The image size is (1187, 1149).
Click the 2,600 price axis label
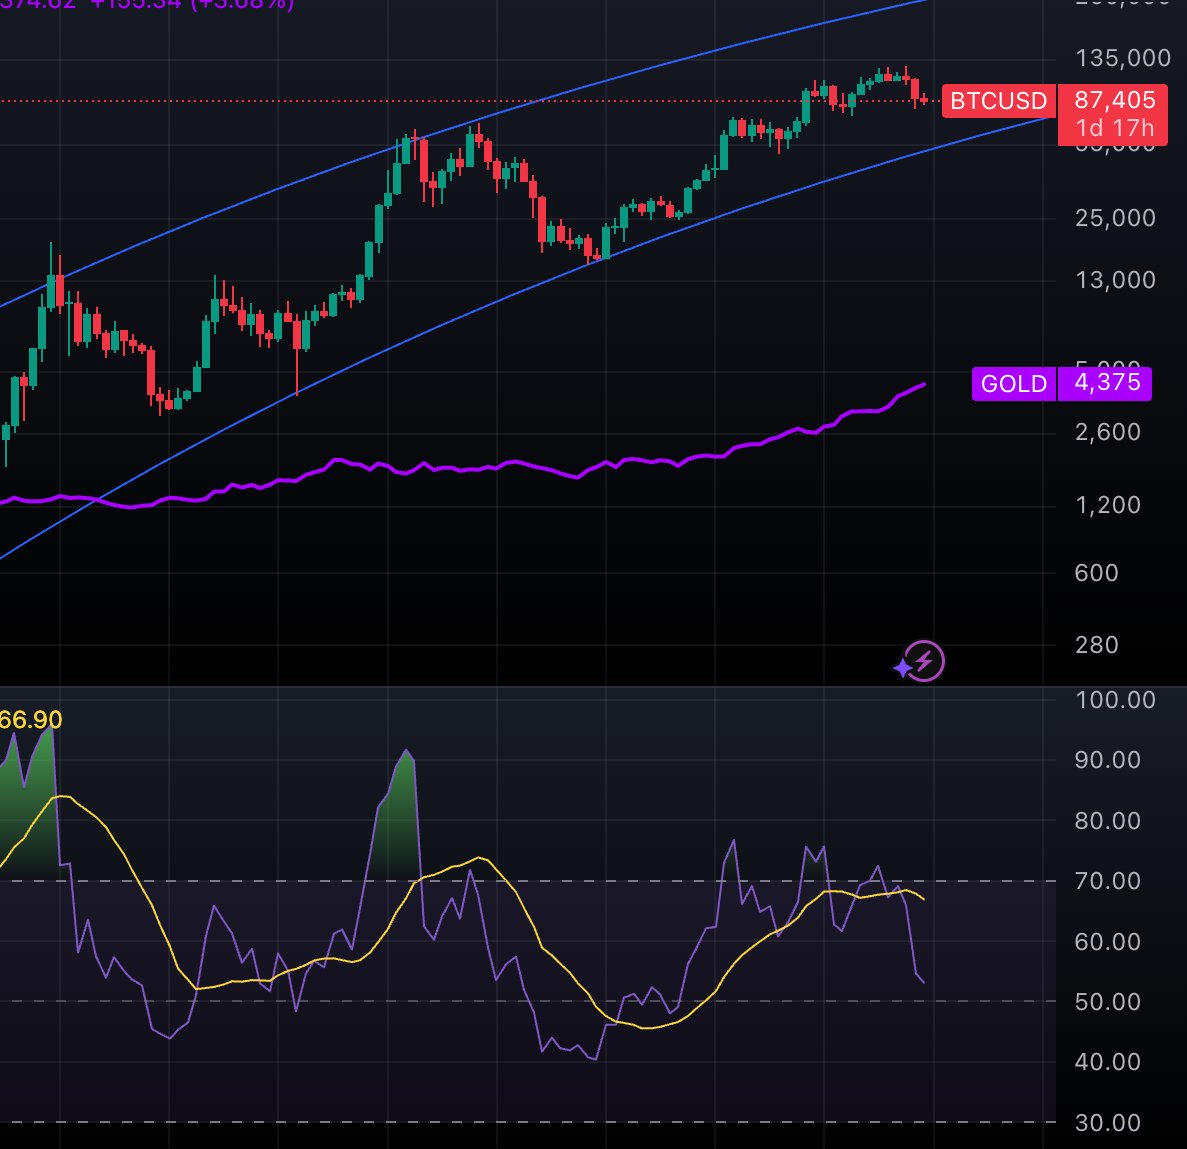pos(1108,432)
